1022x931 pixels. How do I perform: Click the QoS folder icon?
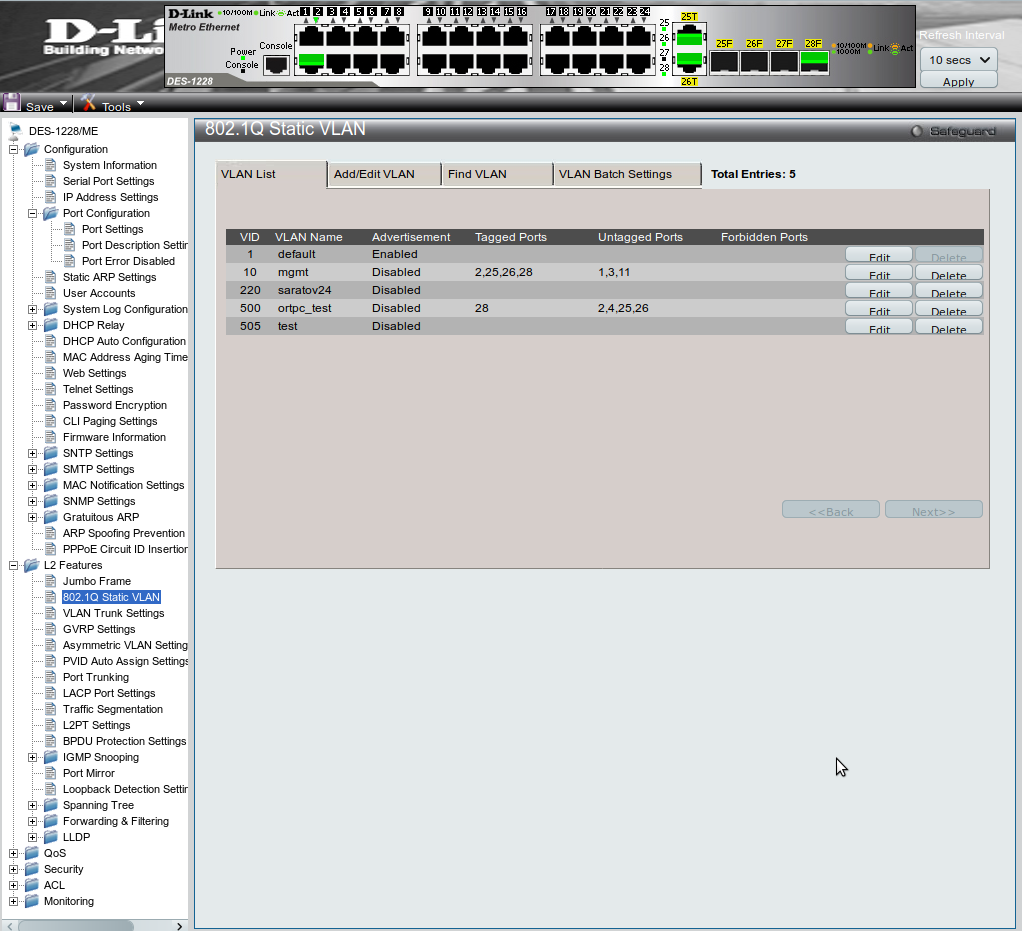pyautogui.click(x=32, y=853)
